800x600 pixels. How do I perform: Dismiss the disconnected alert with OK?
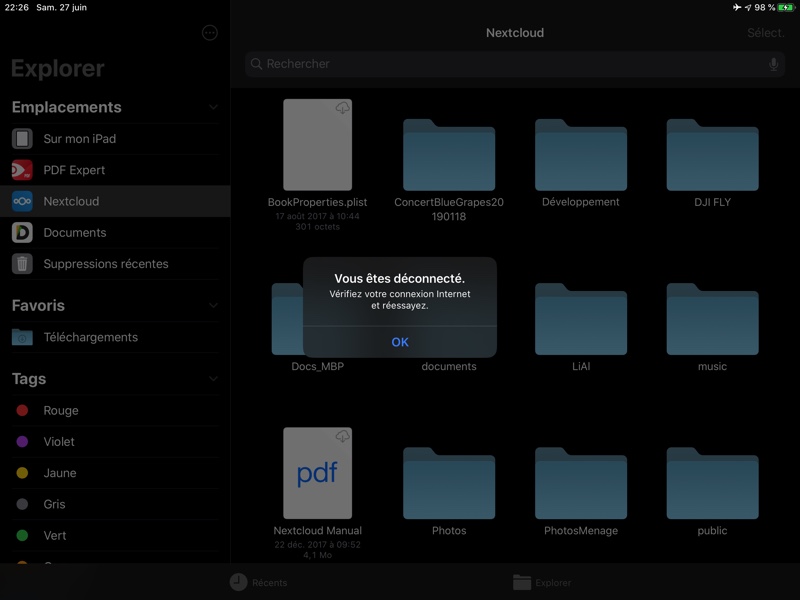point(400,342)
